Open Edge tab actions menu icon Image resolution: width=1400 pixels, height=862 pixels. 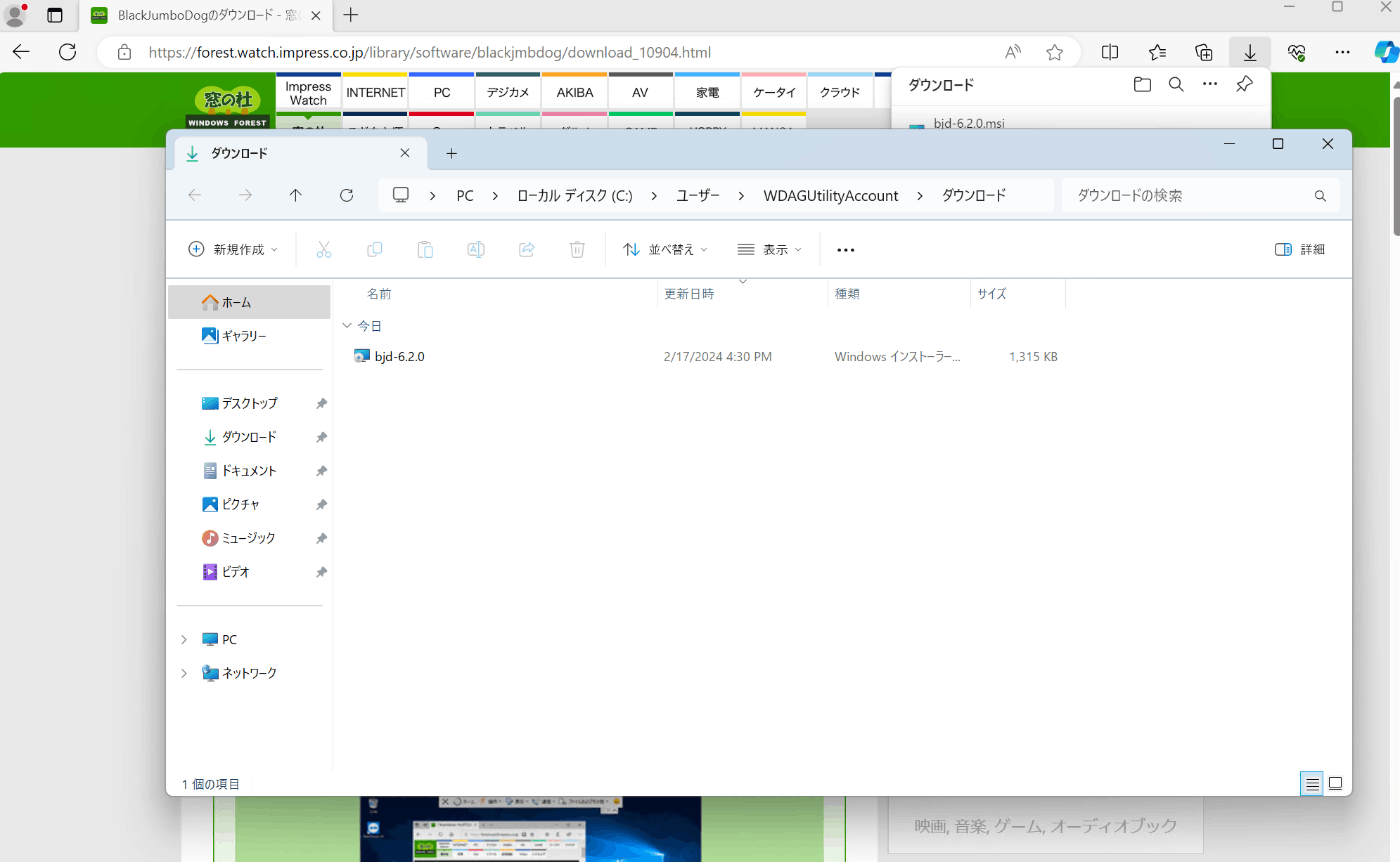(x=55, y=15)
